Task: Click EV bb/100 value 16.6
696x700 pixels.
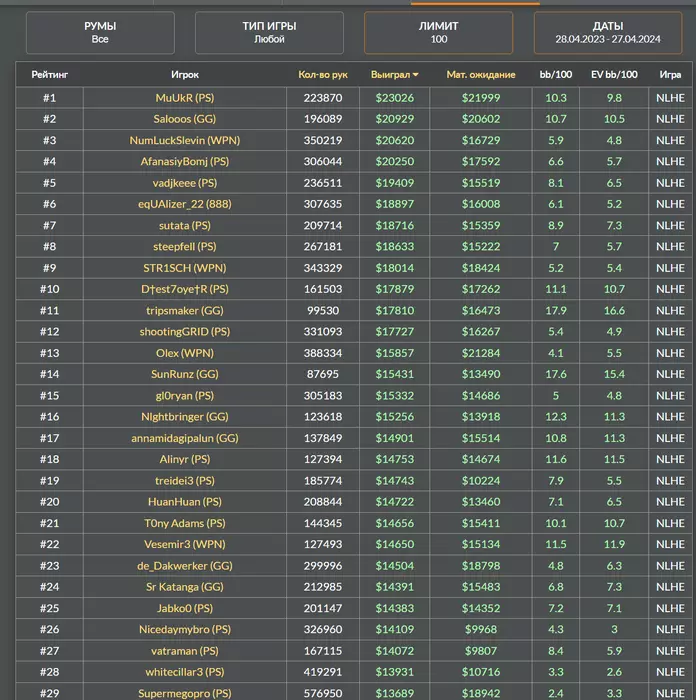Action: click(x=614, y=310)
